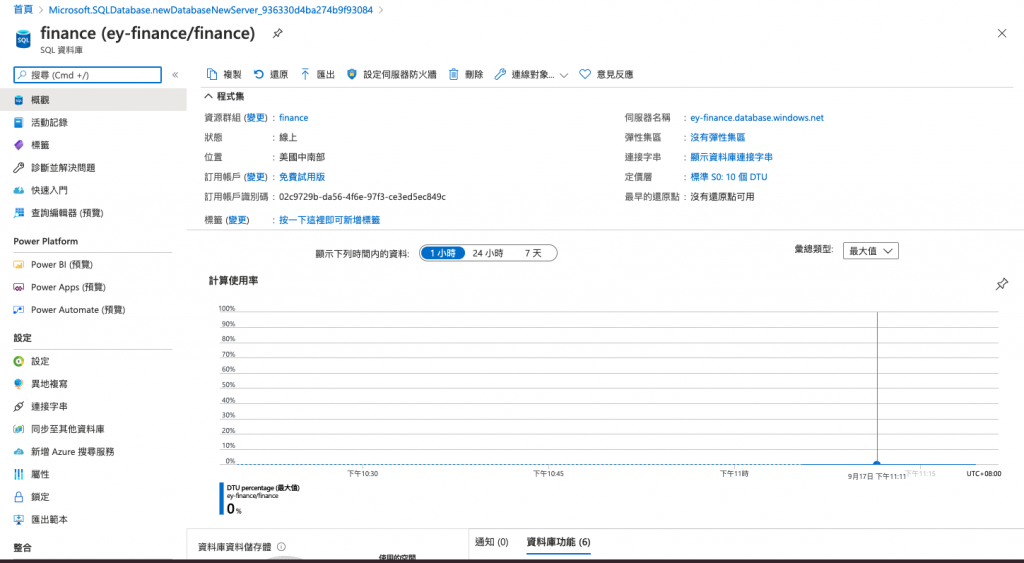Screen dimensions: 1024x563
Task: Click the SQL database icon
Action: coord(24,39)
